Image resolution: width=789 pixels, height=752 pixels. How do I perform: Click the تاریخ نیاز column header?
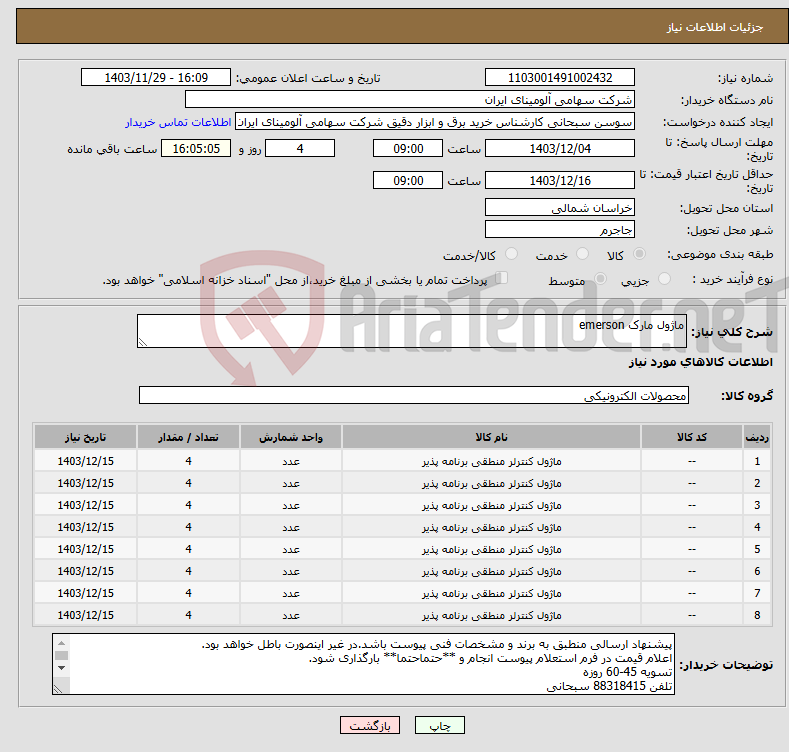coord(86,437)
